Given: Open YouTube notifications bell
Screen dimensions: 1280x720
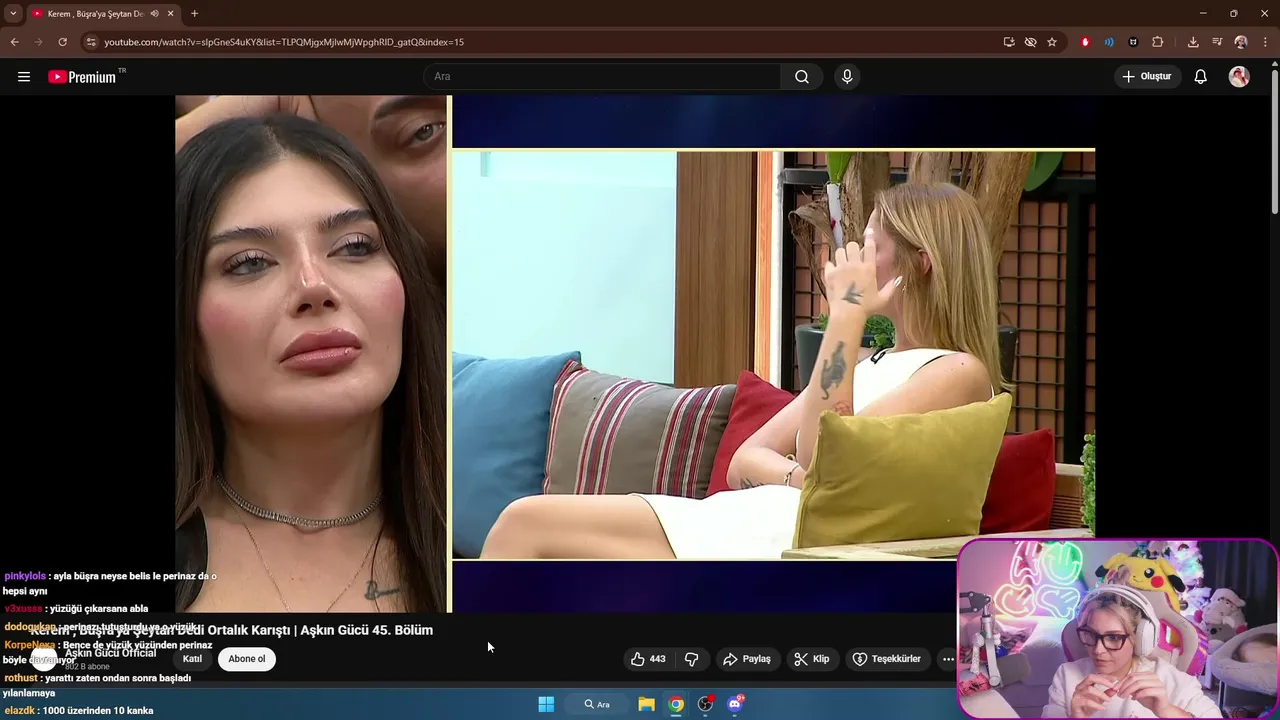Looking at the screenshot, I should [1201, 77].
